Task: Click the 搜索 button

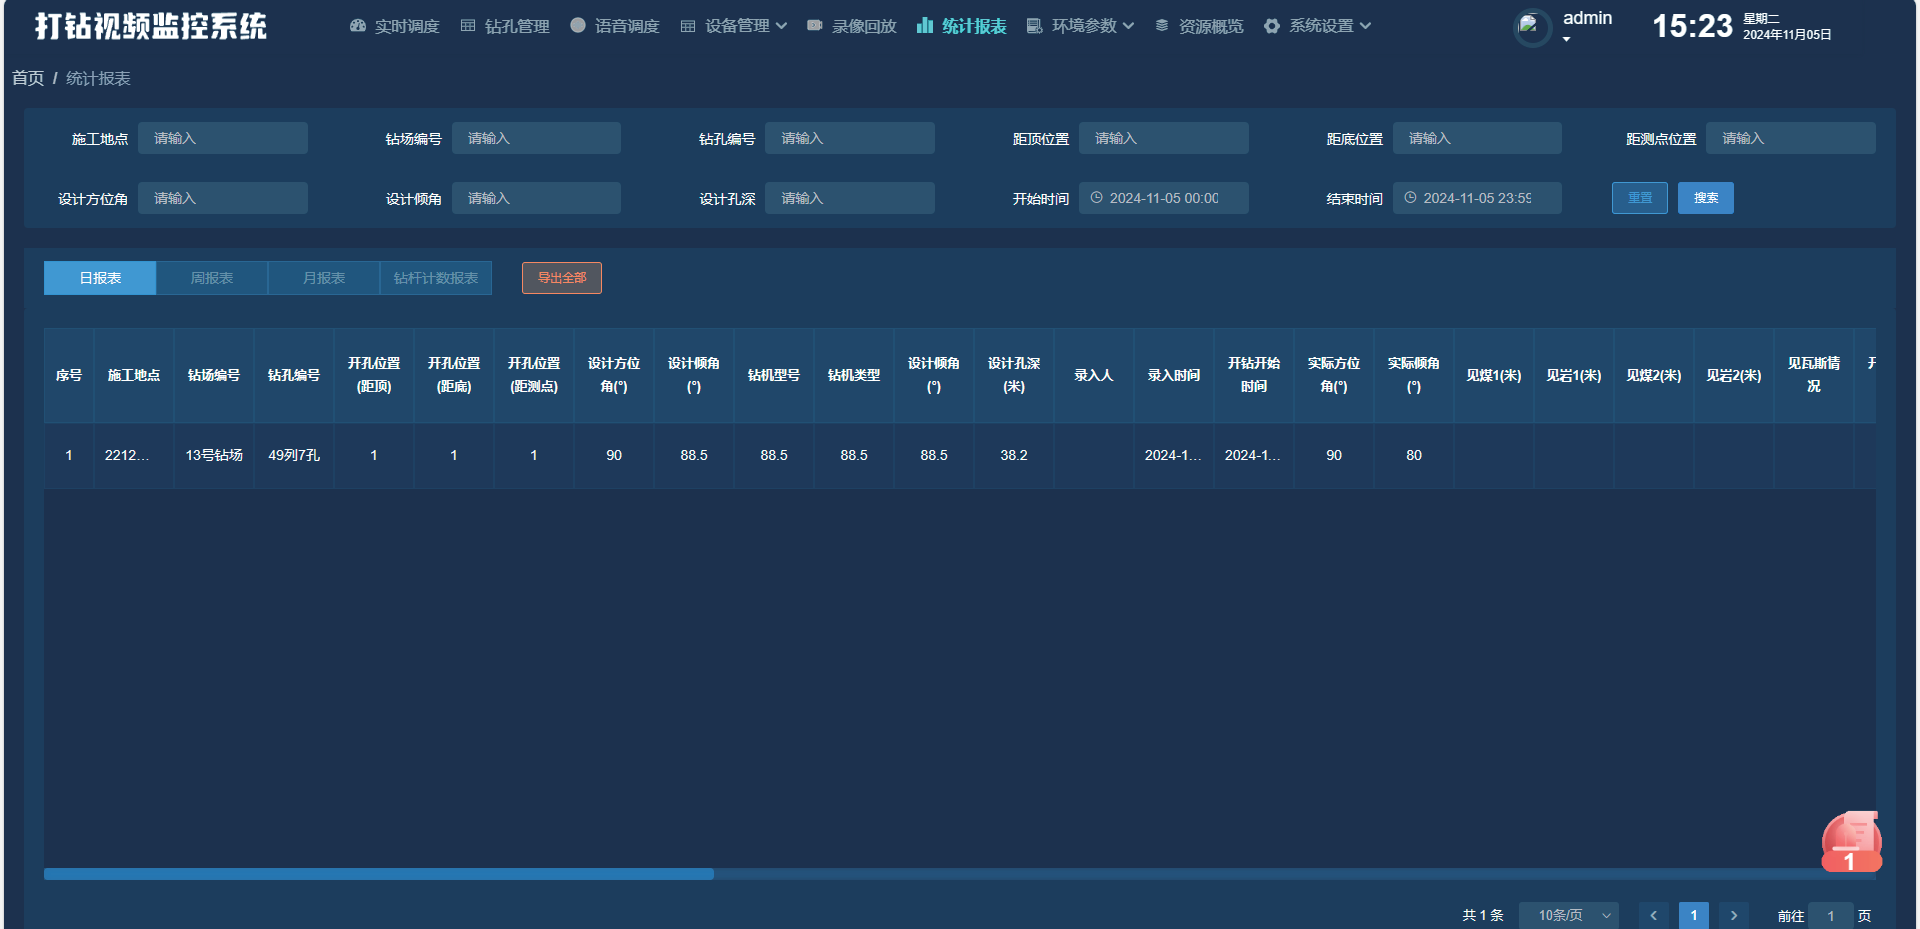Action: pos(1705,198)
